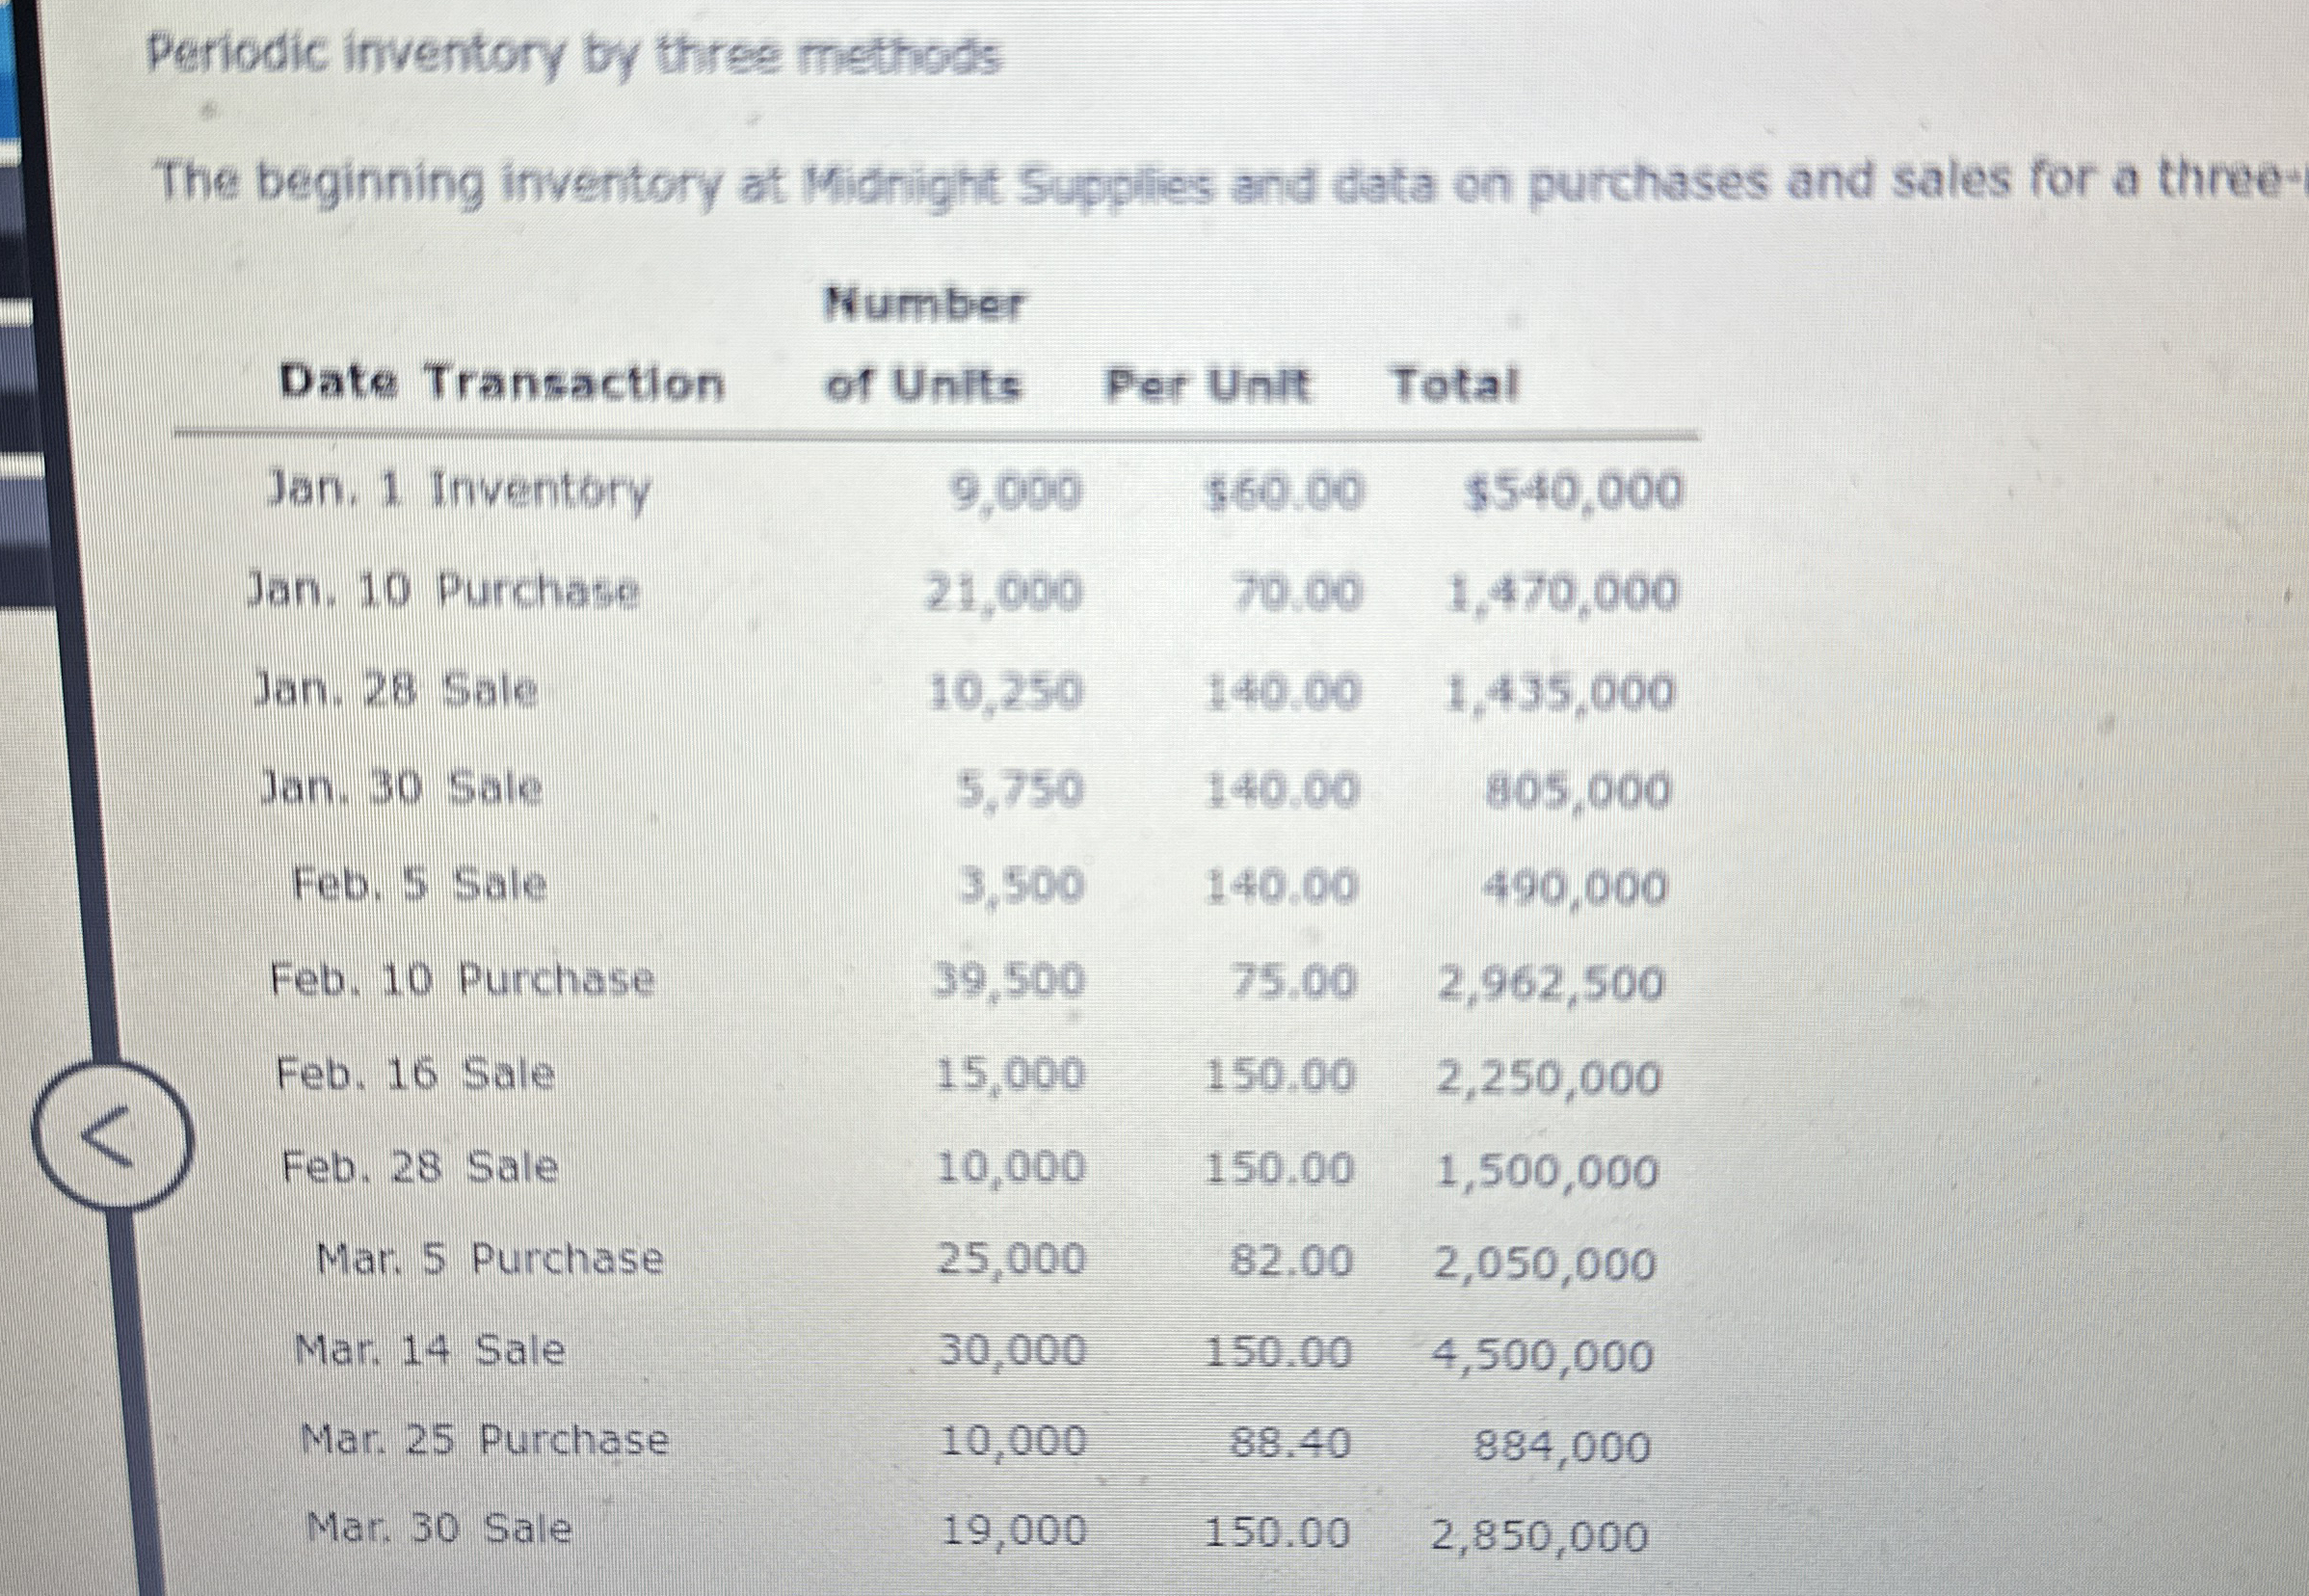Viewport: 2309px width, 1596px height.
Task: Select the Jan. 10 Purchase row
Action: (x=445, y=590)
